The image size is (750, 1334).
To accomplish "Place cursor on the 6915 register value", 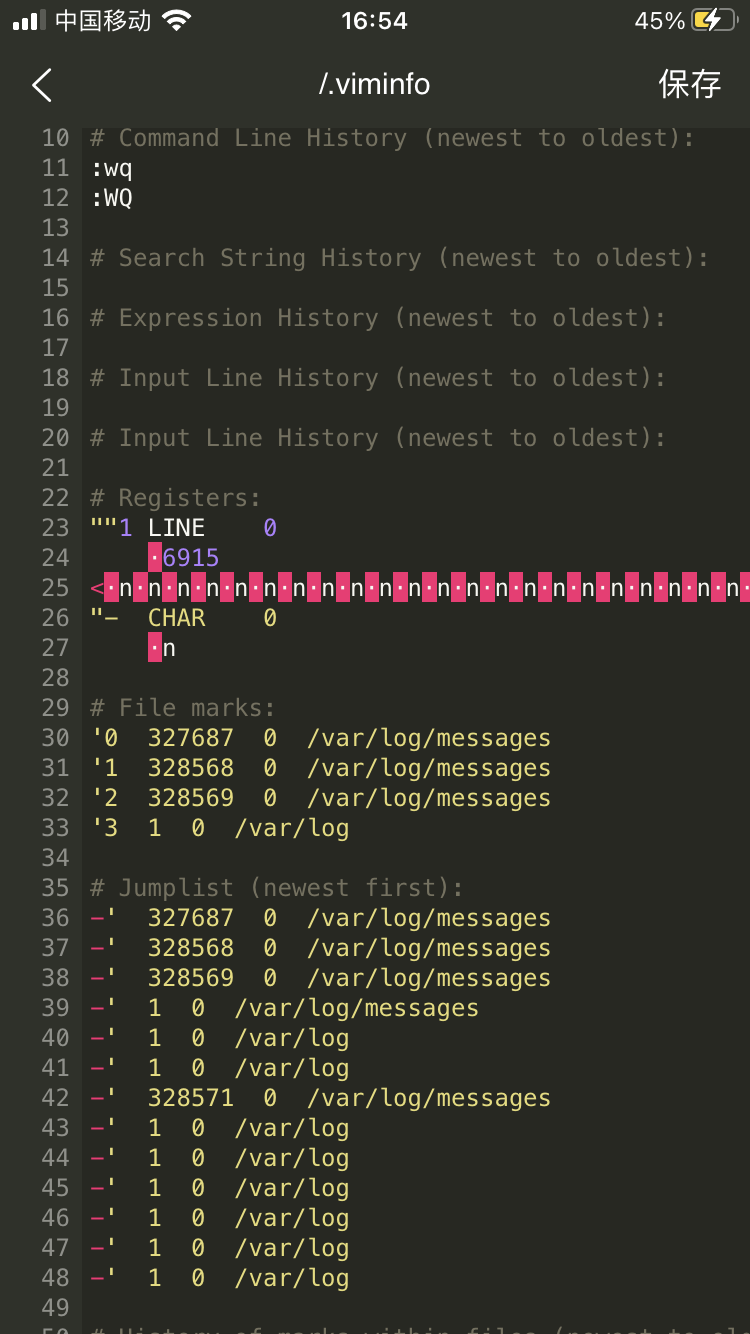I will tap(190, 558).
